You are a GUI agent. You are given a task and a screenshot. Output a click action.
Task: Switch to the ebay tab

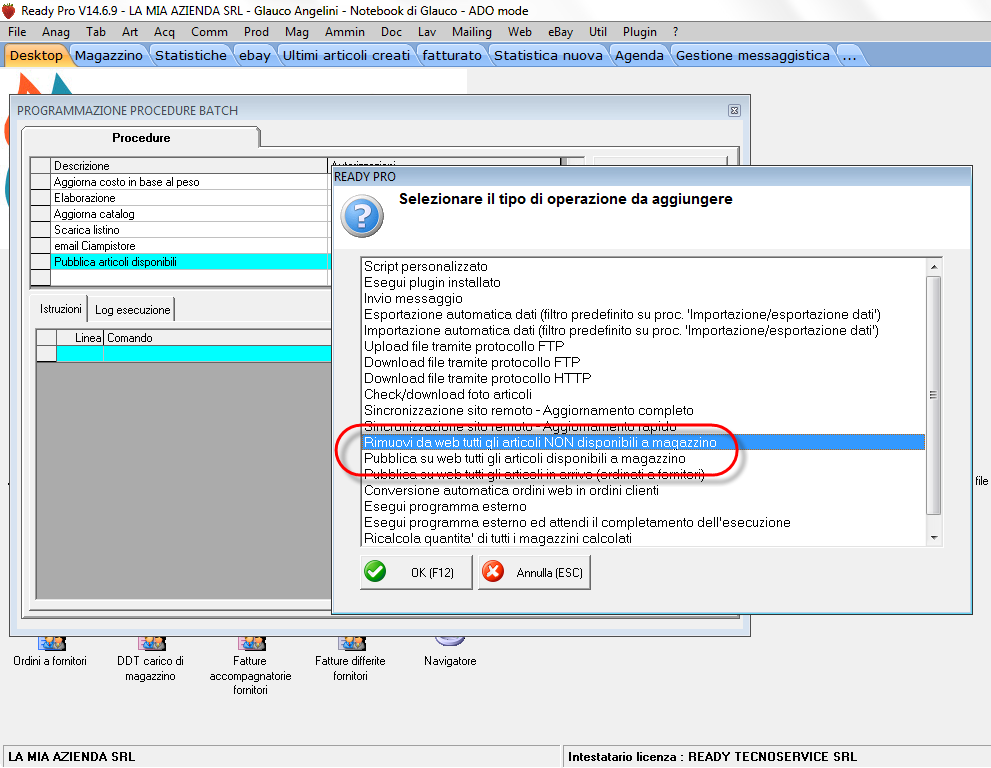255,56
